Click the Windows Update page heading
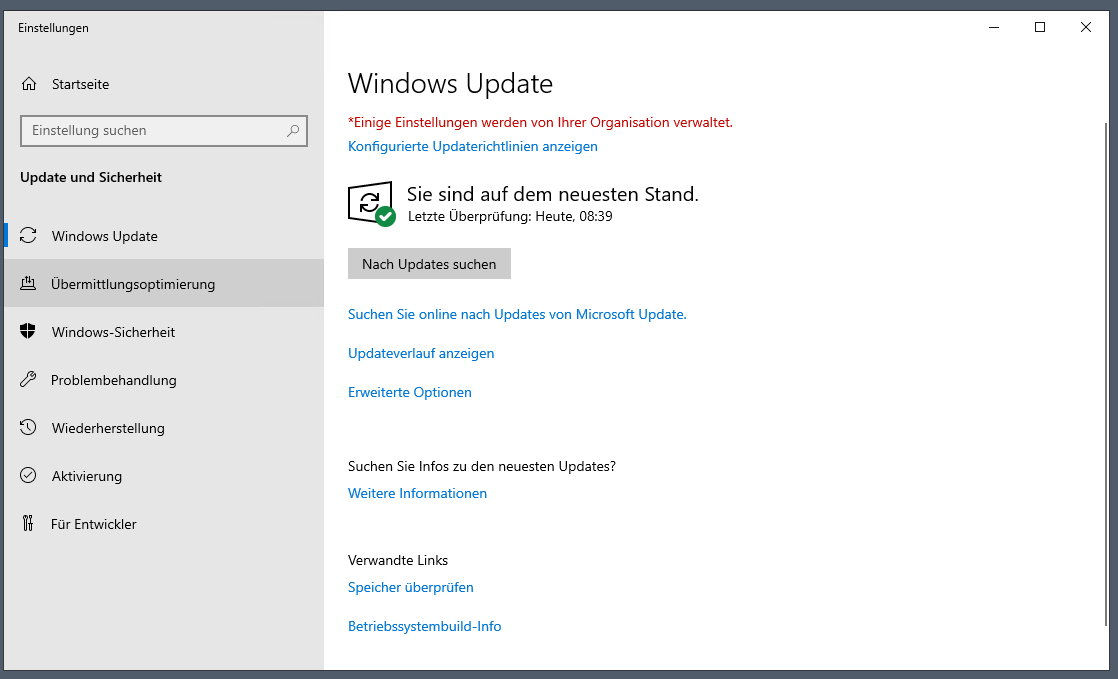 coord(451,83)
